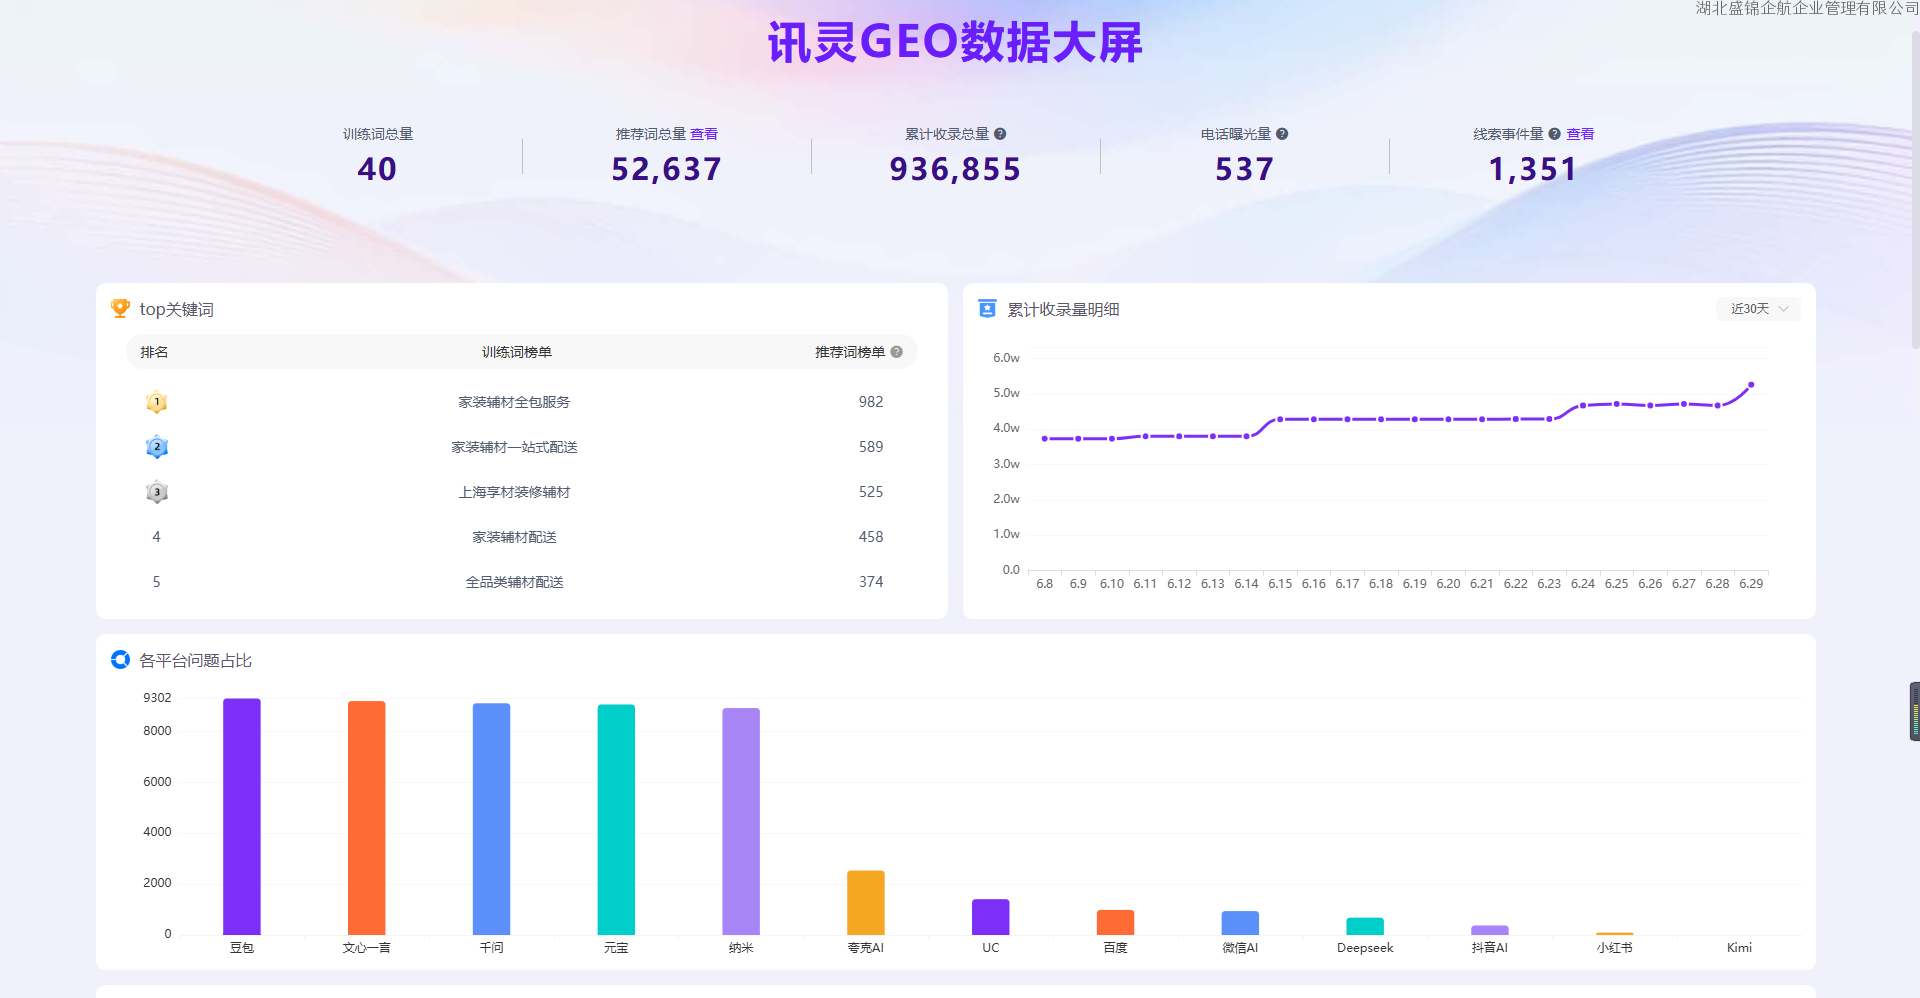The image size is (1920, 998).
Task: Click the 936,855 累计收录总量 value
Action: (x=956, y=169)
